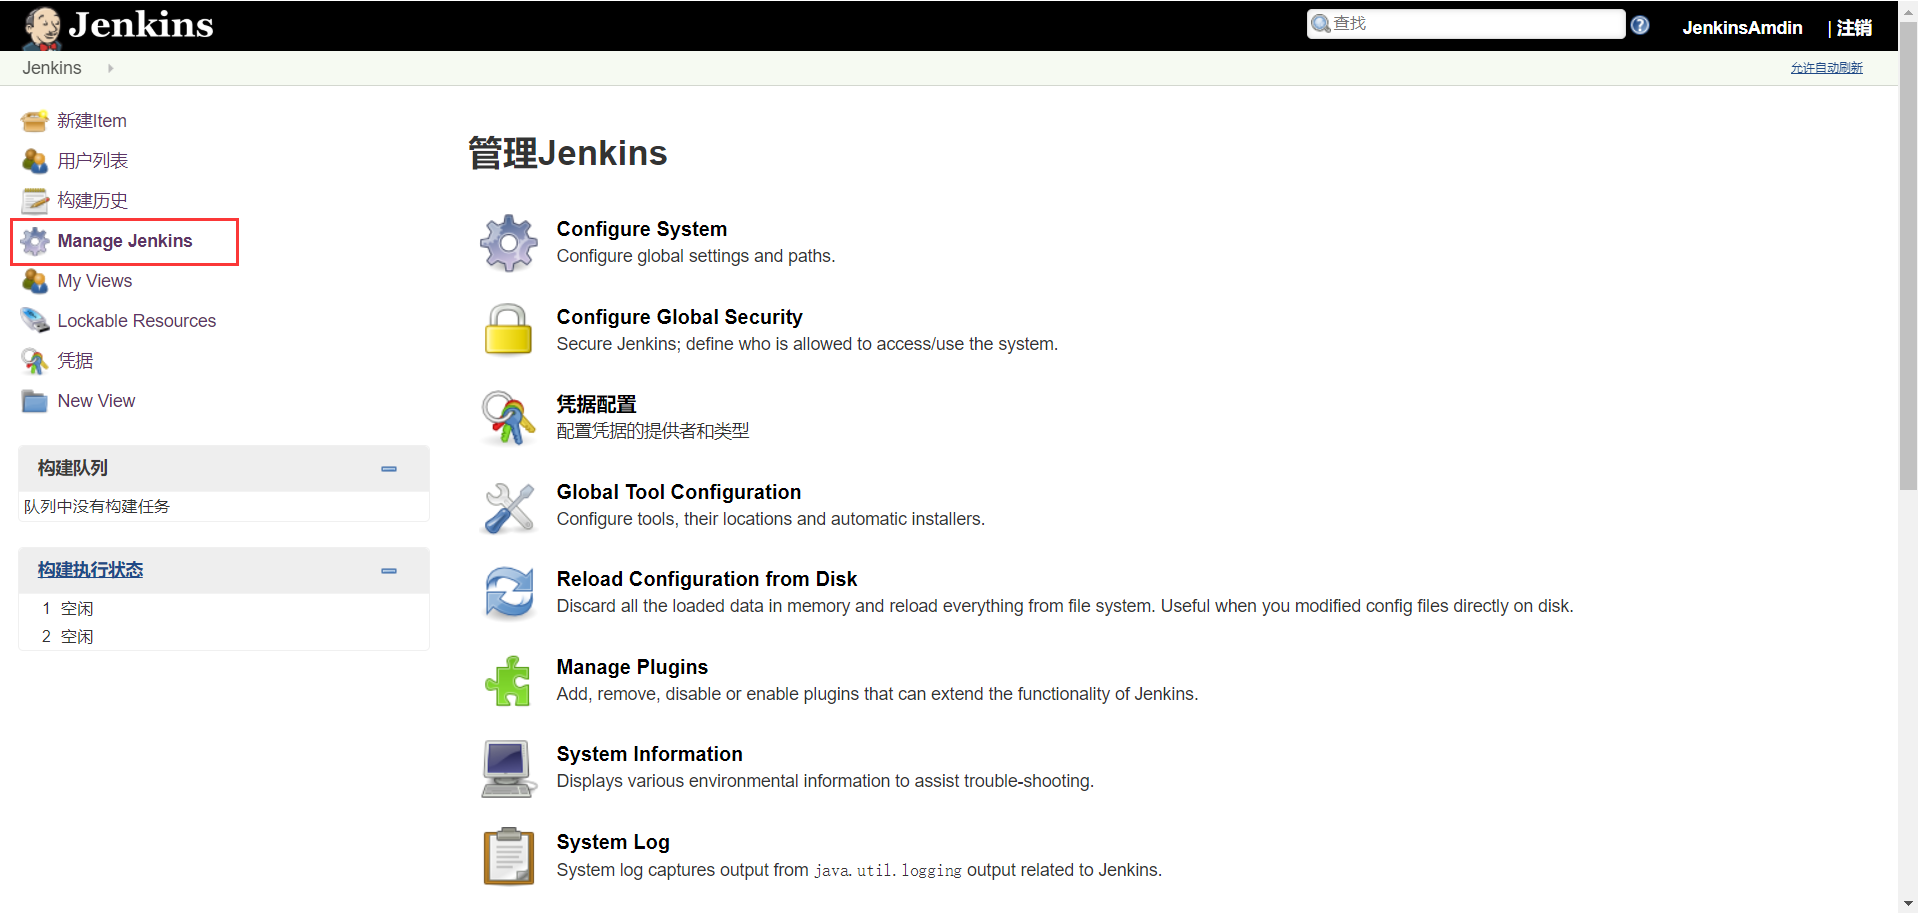Screen dimensions: 1918x913
Task: Open the JenkinsAmdin user profile link
Action: [x=1742, y=28]
